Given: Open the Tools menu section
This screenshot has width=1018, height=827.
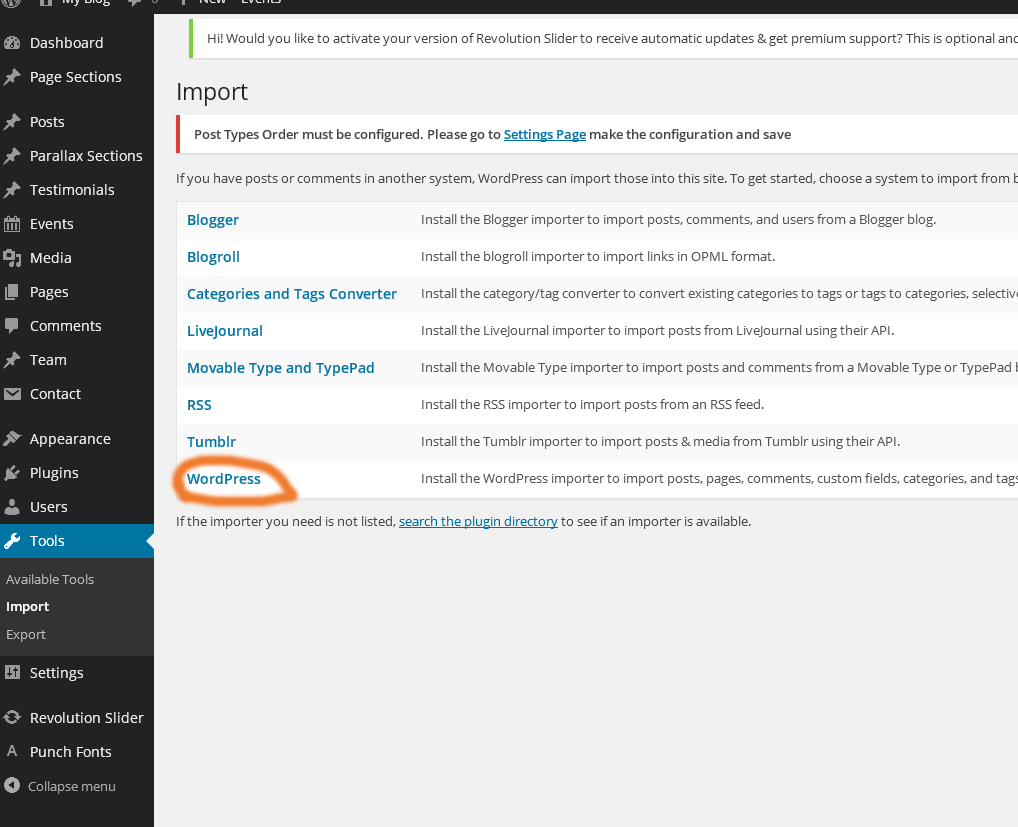Looking at the screenshot, I should [47, 541].
